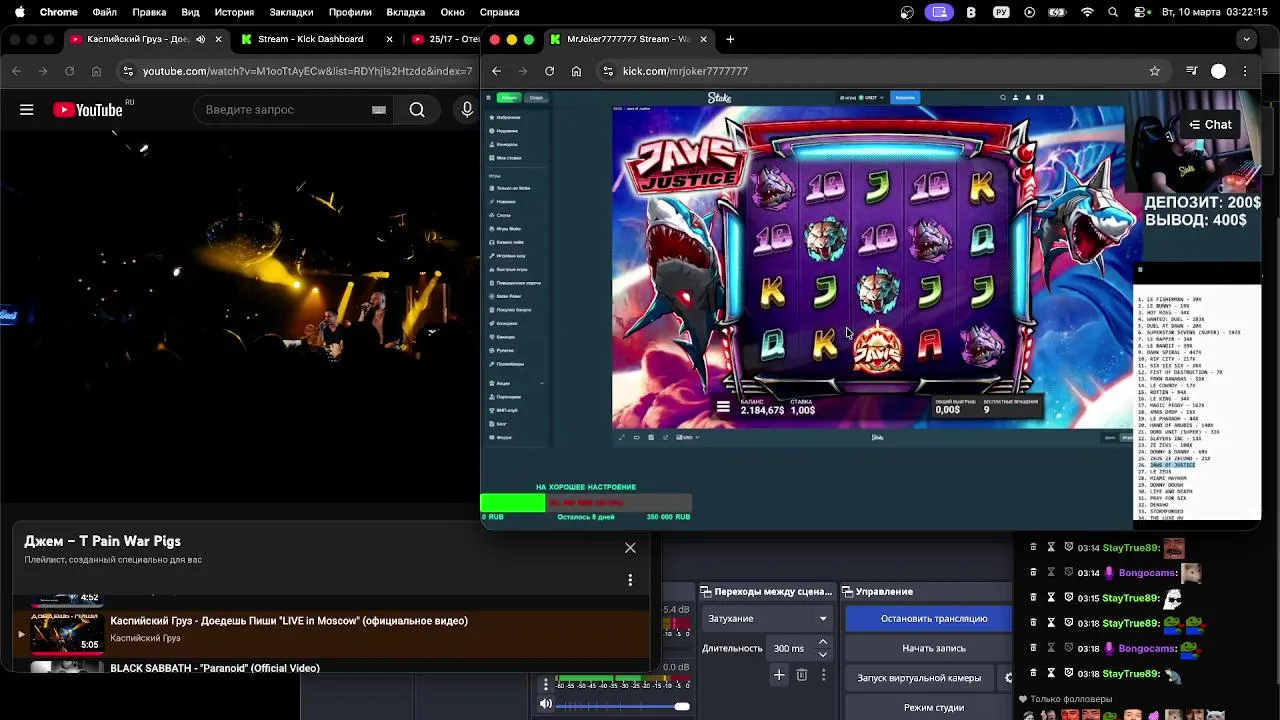Image resolution: width=1280 pixels, height=720 pixels.
Task: Click hourglass timeout icon on 03:14 Bongocams message
Action: point(1051,573)
